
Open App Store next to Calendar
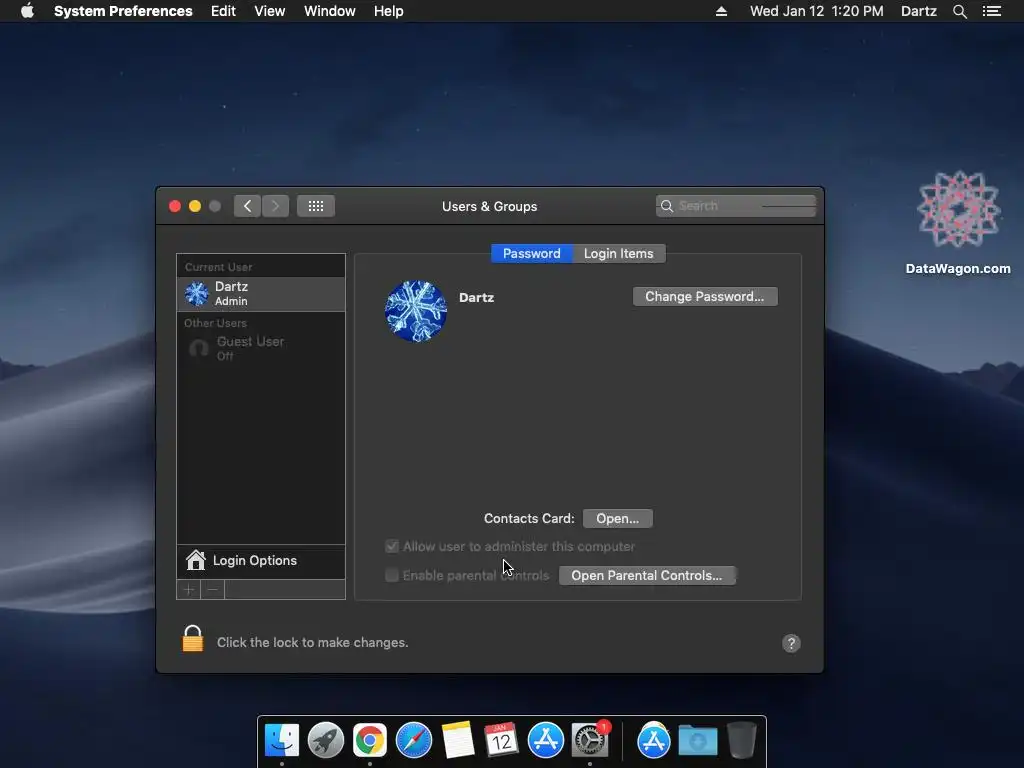click(x=545, y=740)
